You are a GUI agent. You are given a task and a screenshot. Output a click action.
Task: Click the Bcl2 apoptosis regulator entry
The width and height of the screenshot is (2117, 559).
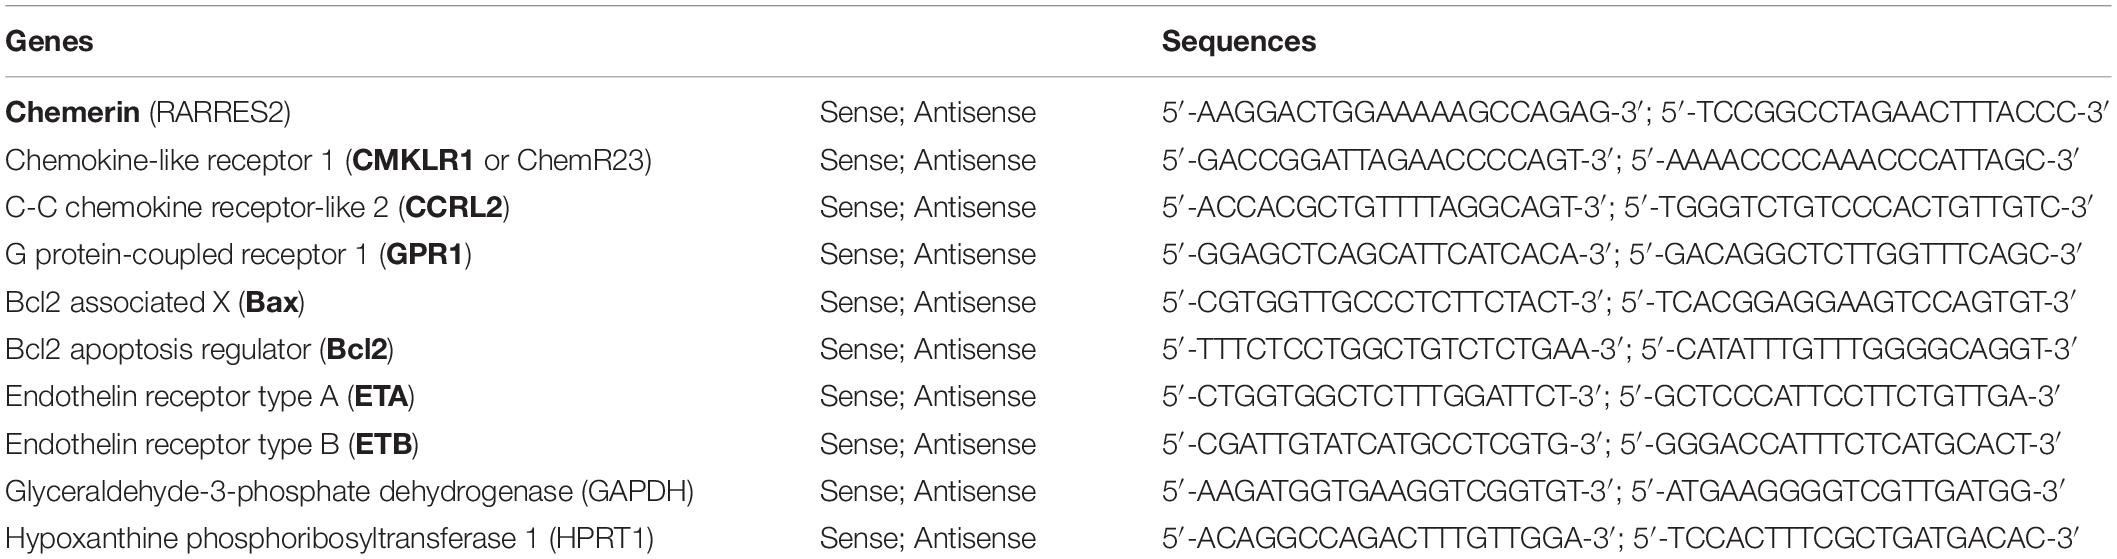pos(199,349)
